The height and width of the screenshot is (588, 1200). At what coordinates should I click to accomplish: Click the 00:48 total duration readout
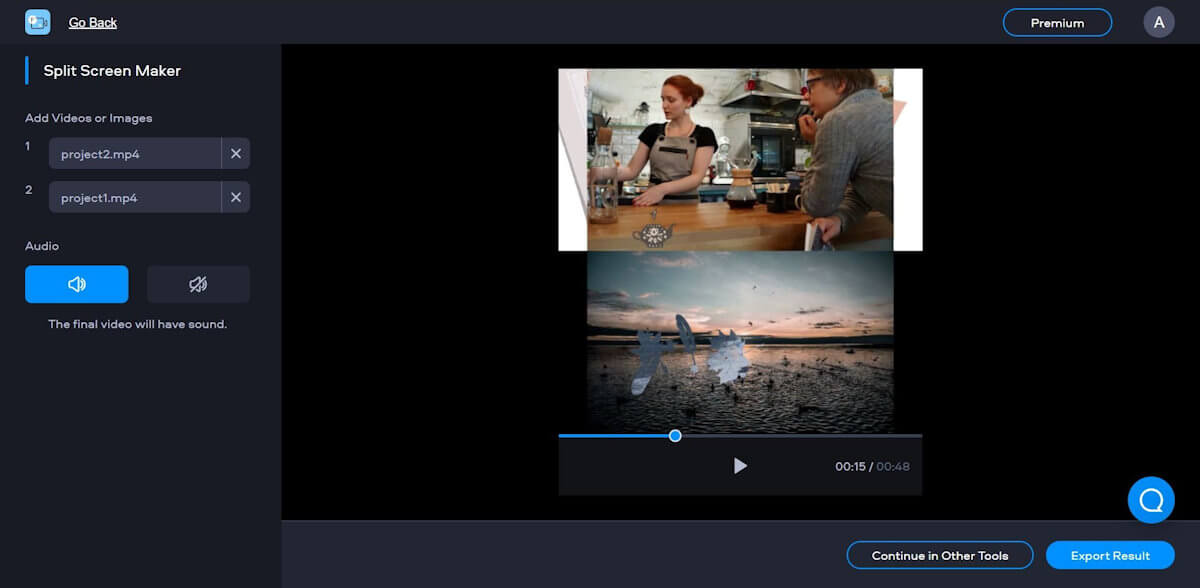pyautogui.click(x=893, y=467)
